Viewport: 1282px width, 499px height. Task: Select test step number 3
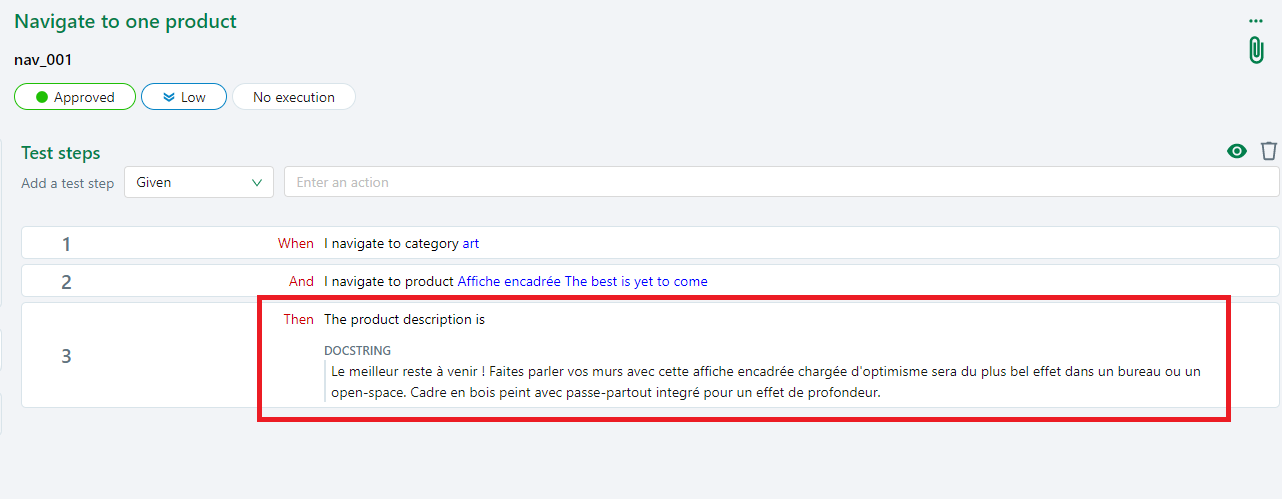coord(66,356)
